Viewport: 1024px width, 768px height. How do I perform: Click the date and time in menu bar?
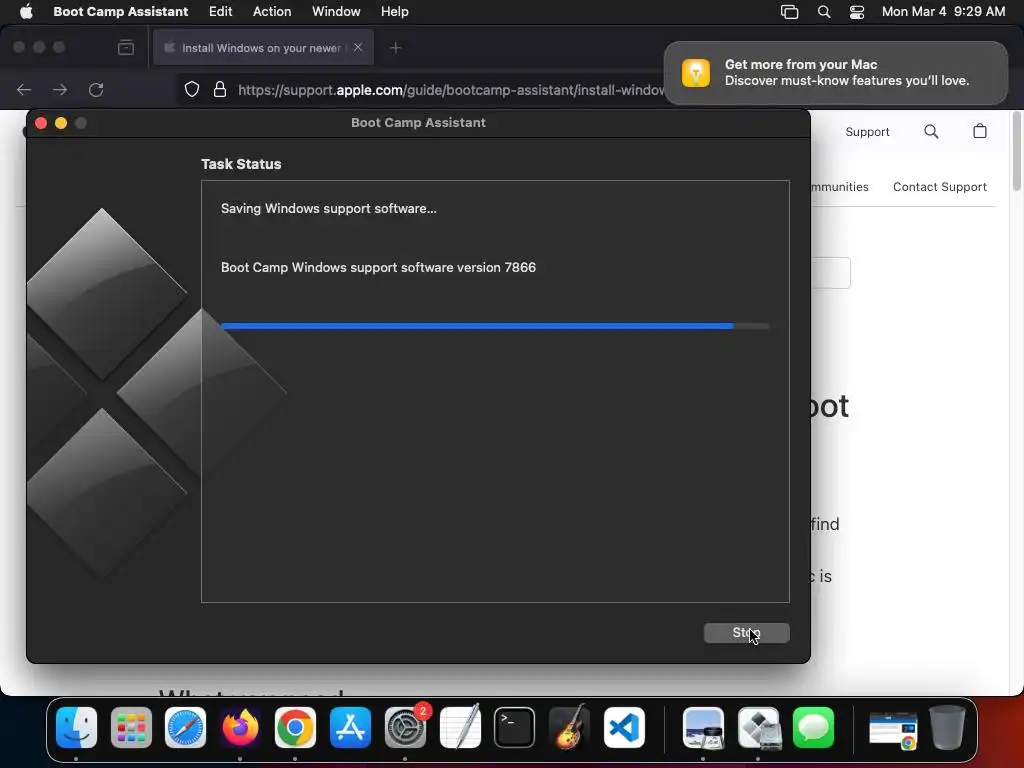(943, 12)
